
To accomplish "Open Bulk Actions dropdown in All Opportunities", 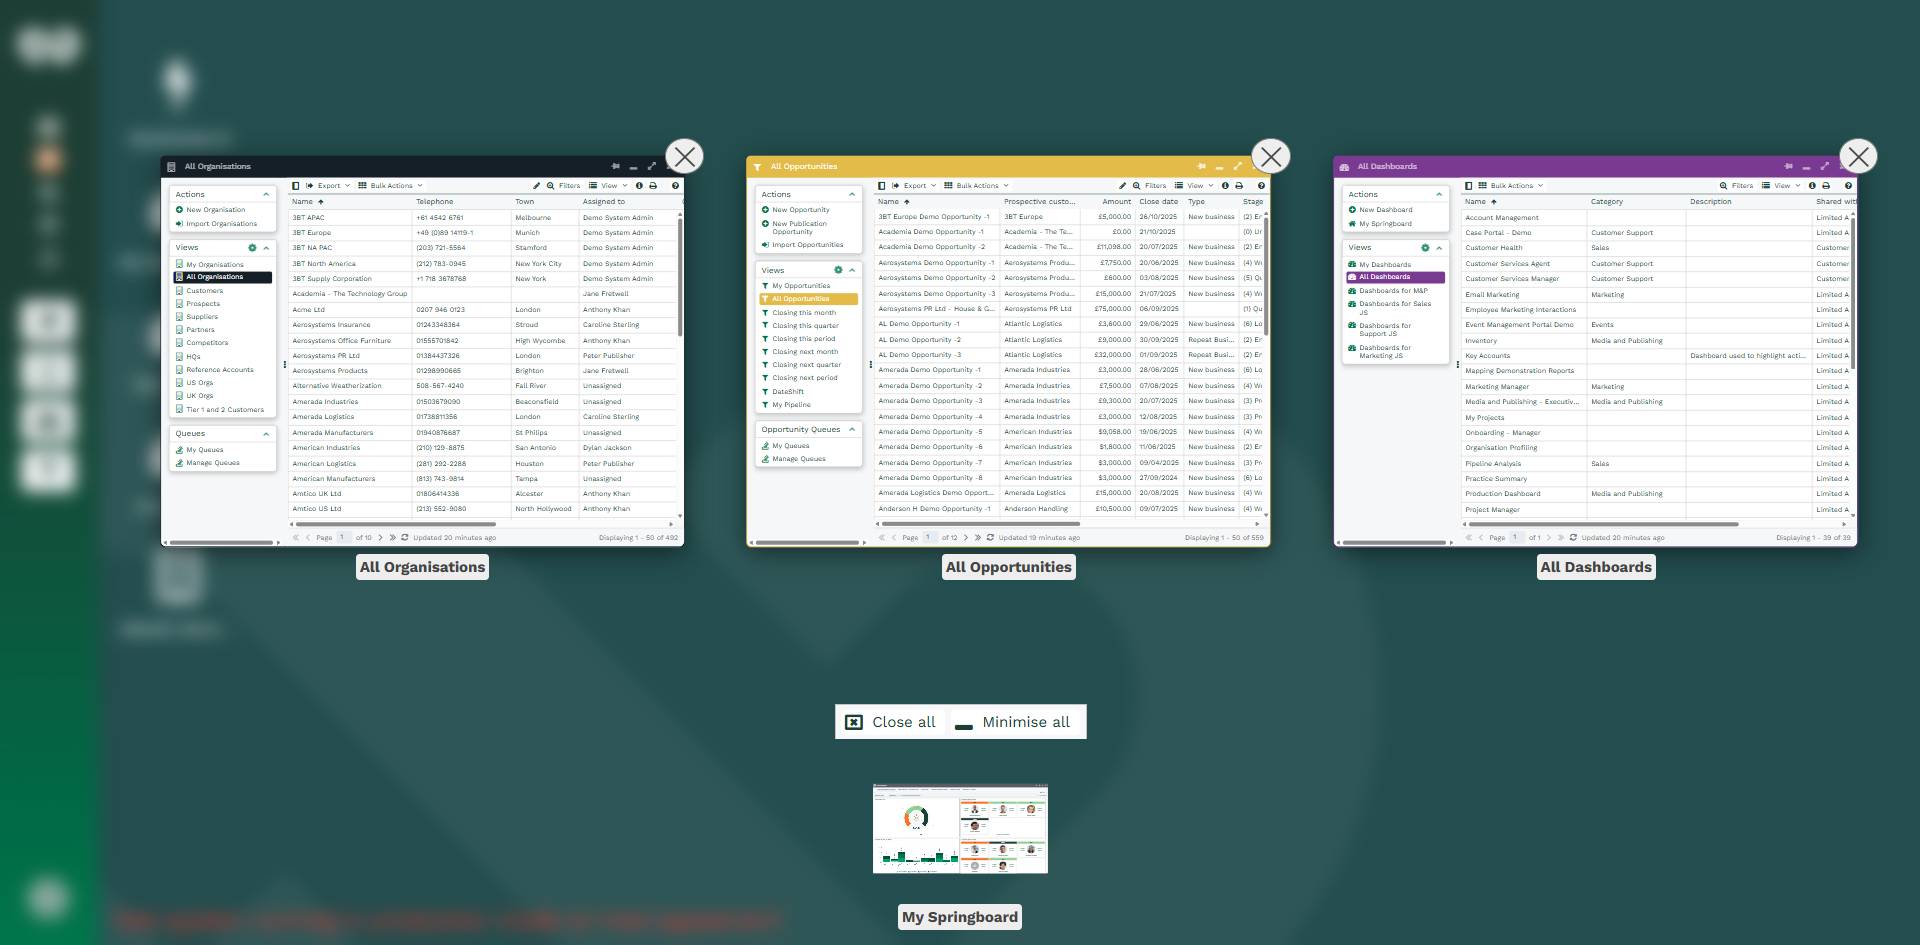I will click(976, 186).
